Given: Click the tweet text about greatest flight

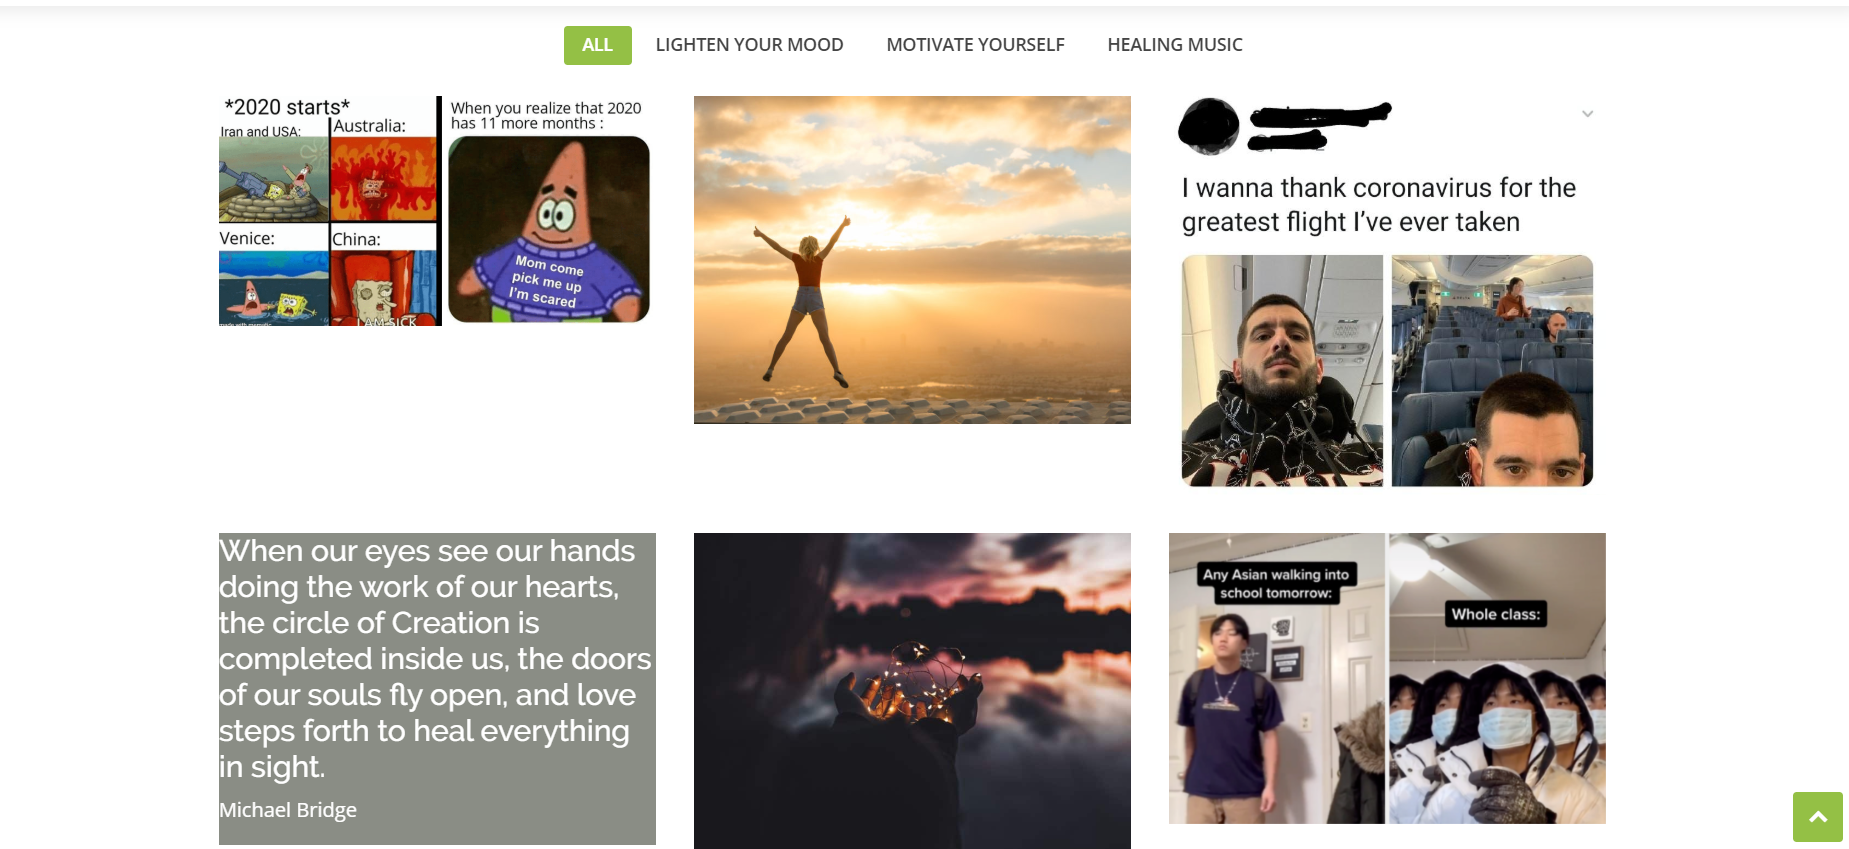Looking at the screenshot, I should (1378, 205).
